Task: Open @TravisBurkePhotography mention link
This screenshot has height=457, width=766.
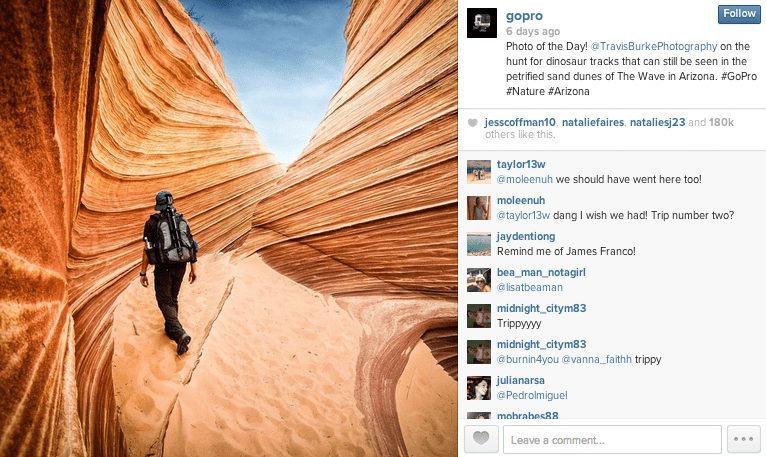Action: [x=654, y=46]
